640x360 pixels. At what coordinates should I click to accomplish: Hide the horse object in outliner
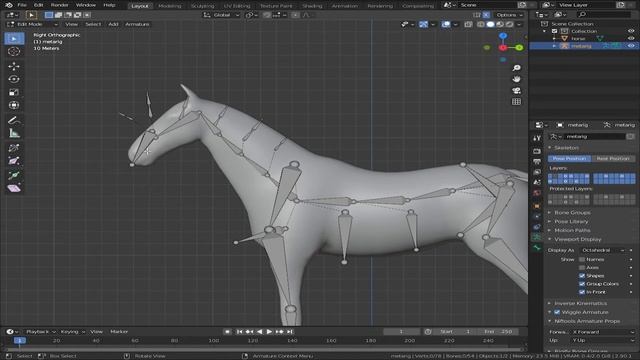point(631,38)
